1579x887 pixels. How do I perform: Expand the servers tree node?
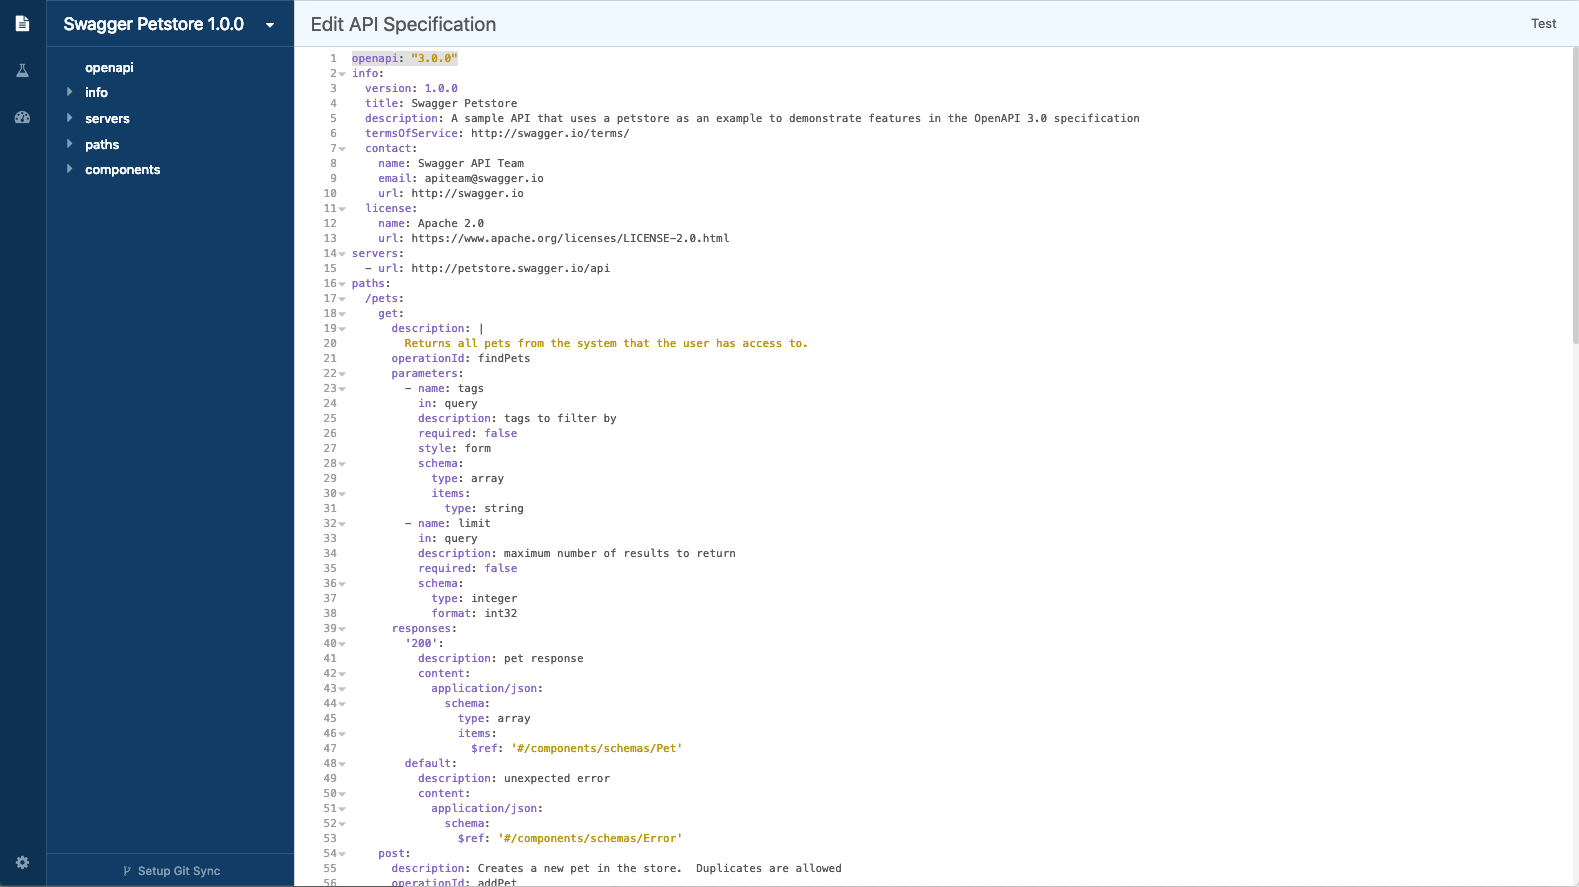click(x=69, y=118)
